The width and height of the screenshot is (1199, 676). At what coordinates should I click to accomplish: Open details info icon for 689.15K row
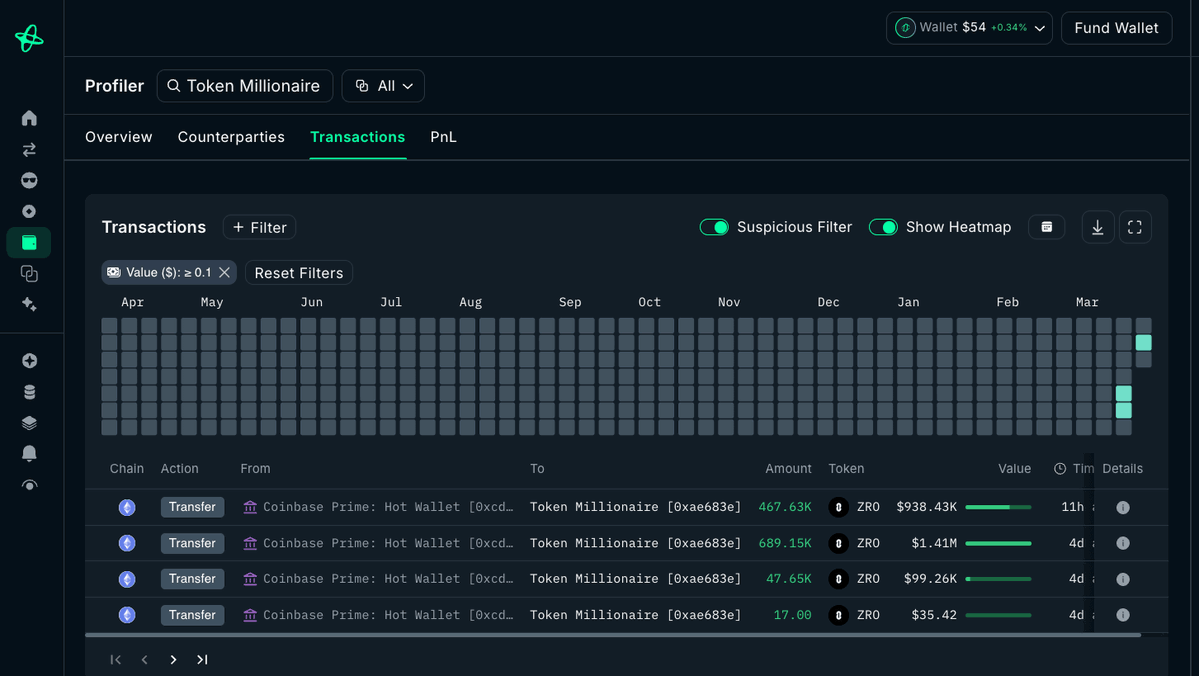pyautogui.click(x=1123, y=543)
